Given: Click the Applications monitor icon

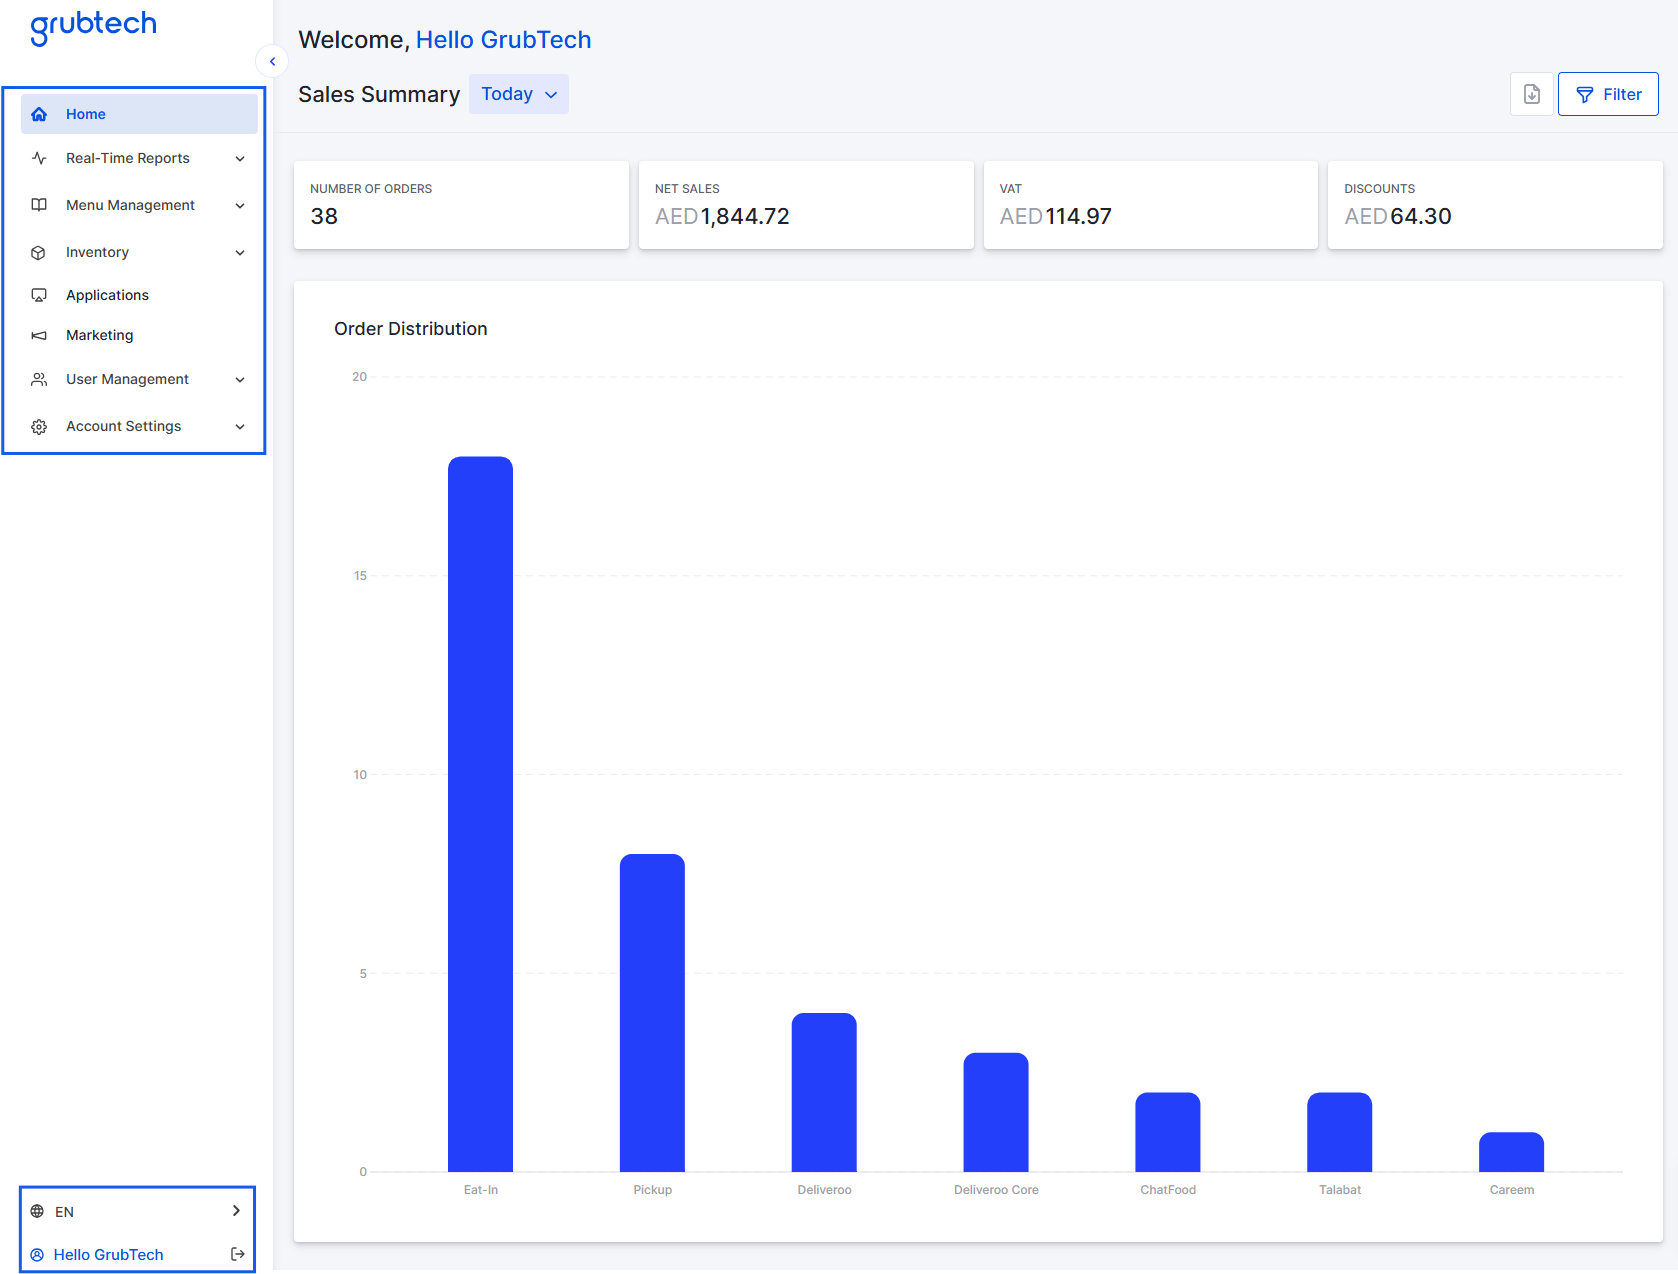Looking at the screenshot, I should coord(39,295).
